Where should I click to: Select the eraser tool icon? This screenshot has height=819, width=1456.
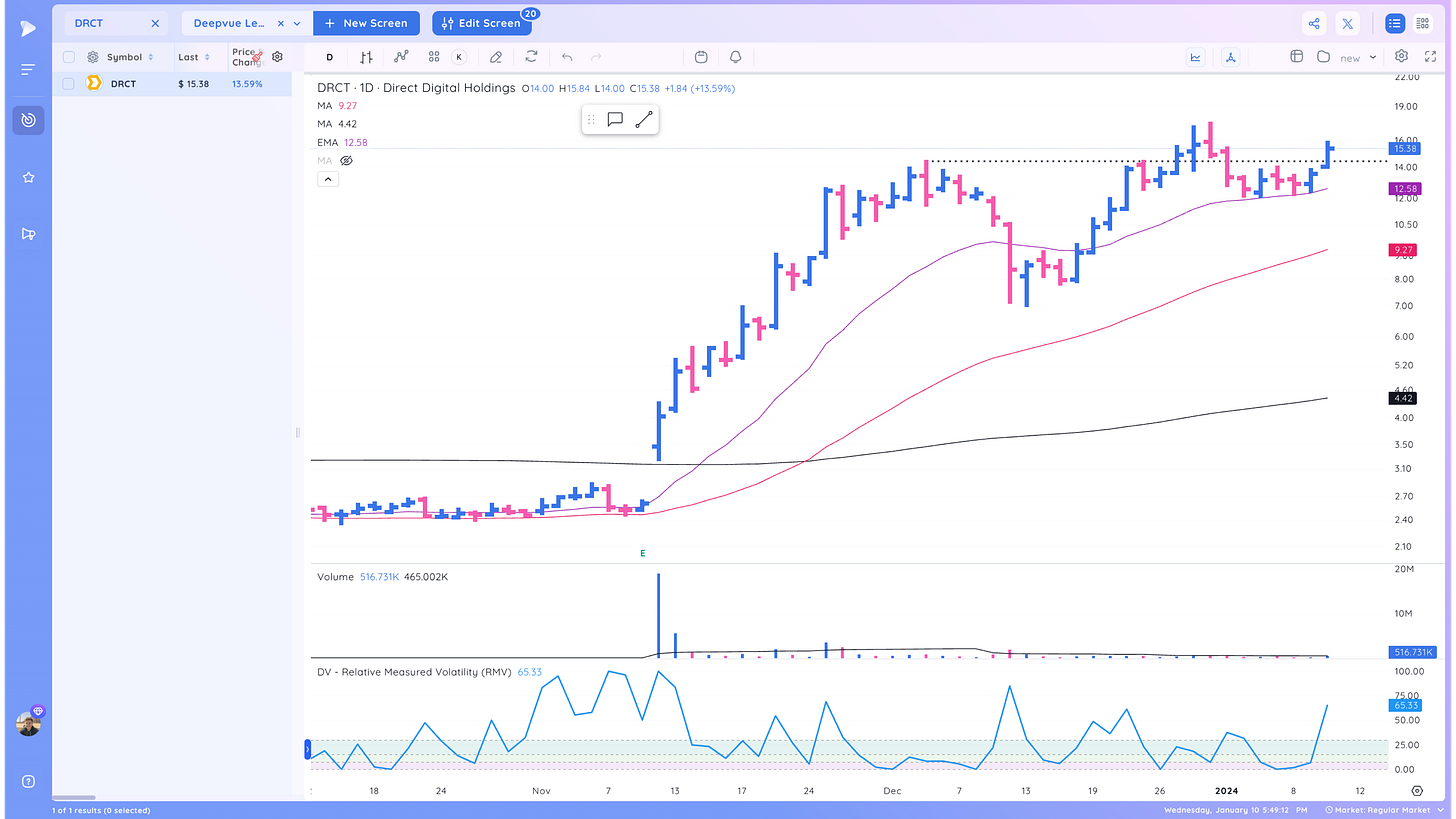pos(496,57)
